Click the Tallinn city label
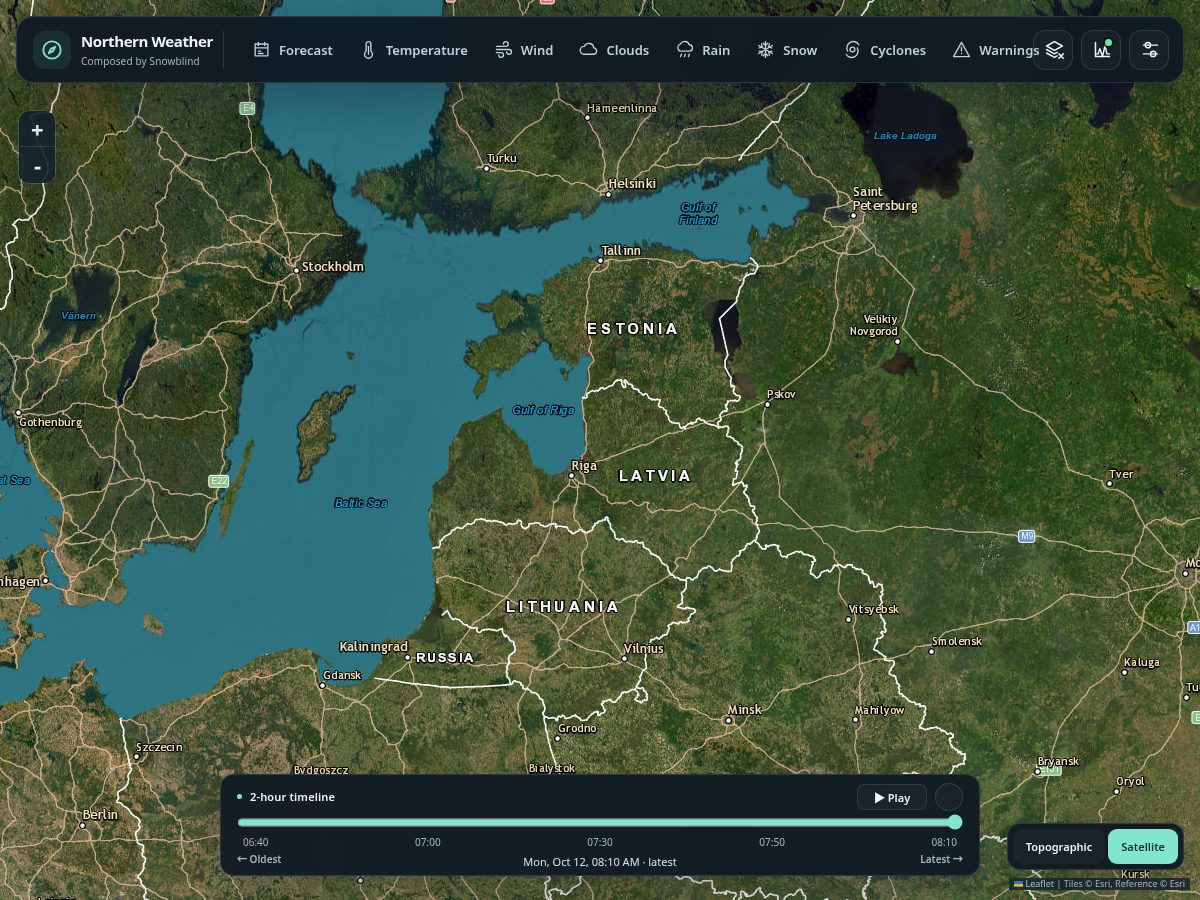The height and width of the screenshot is (900, 1200). [621, 250]
